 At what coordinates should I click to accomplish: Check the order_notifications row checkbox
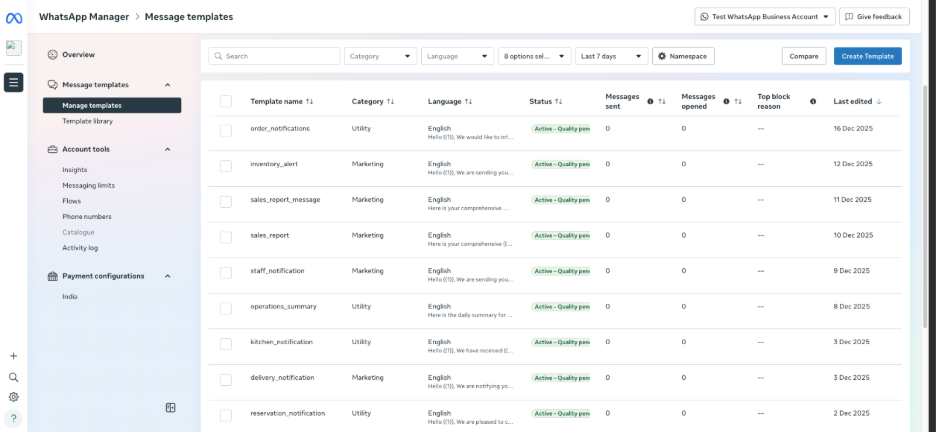[x=226, y=131]
